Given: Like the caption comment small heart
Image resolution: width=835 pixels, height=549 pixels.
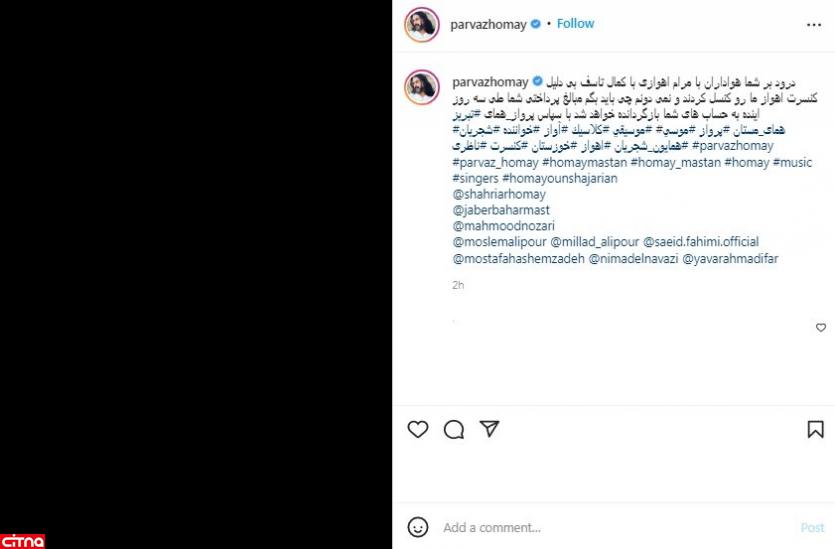Looking at the screenshot, I should [821, 327].
